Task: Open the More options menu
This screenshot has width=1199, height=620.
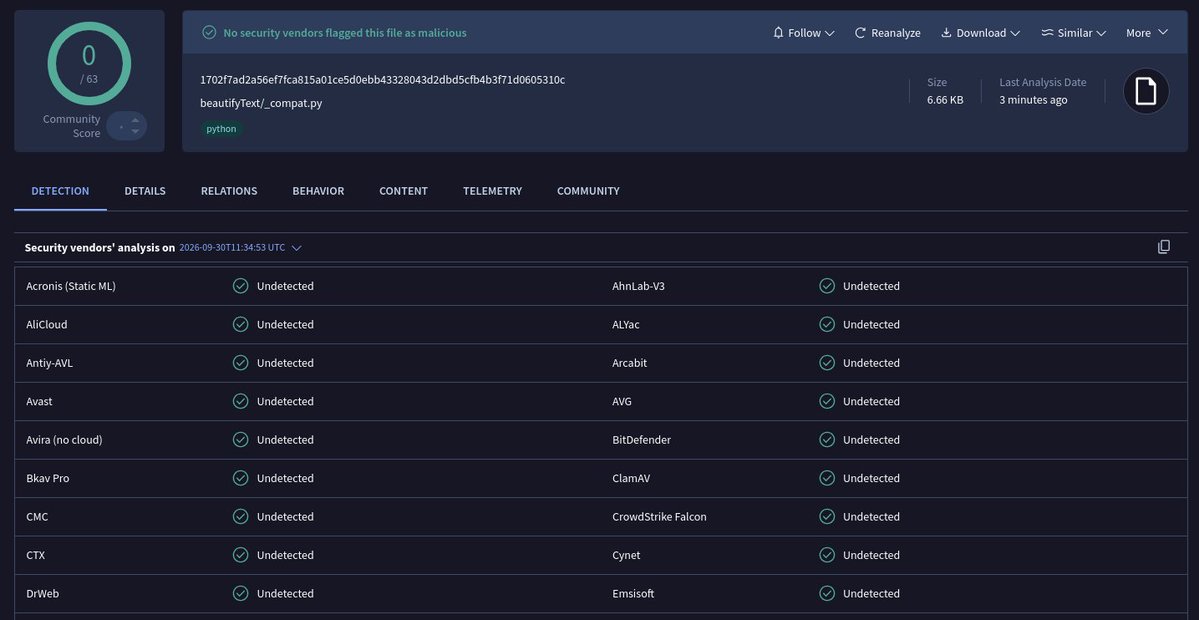Action: [x=1146, y=33]
